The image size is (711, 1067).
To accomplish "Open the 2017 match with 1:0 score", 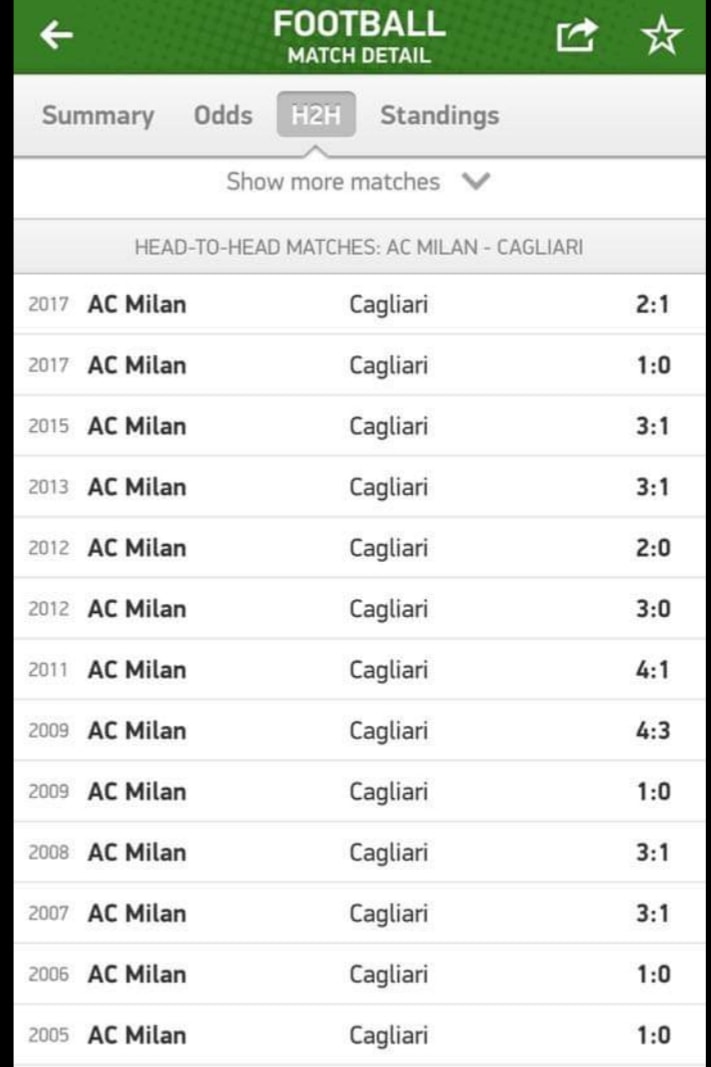I will click(359, 365).
